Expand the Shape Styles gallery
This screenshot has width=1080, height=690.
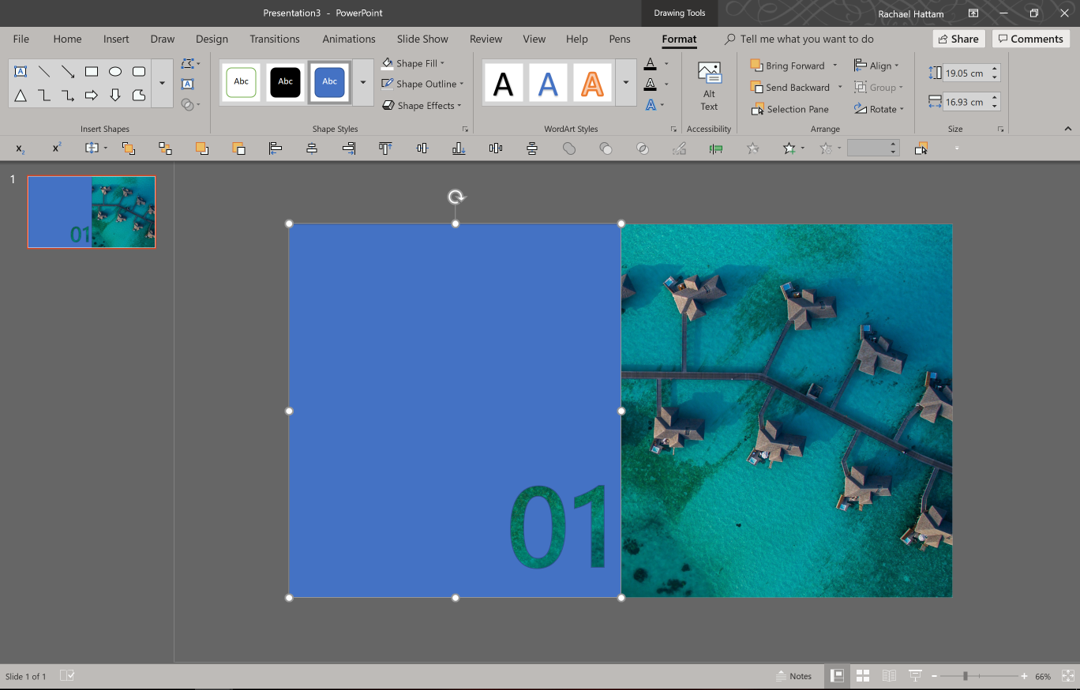363,83
